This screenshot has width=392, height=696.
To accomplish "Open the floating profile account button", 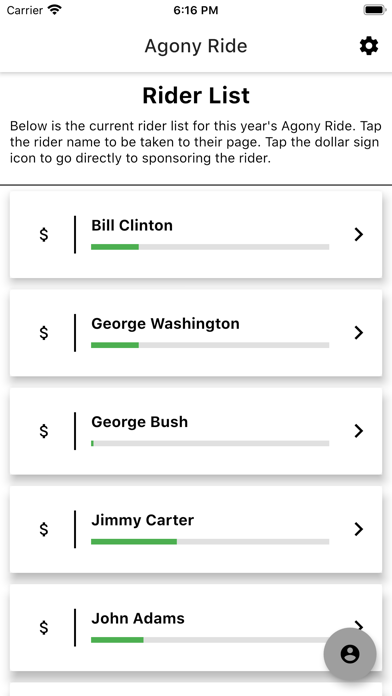I will click(x=350, y=654).
